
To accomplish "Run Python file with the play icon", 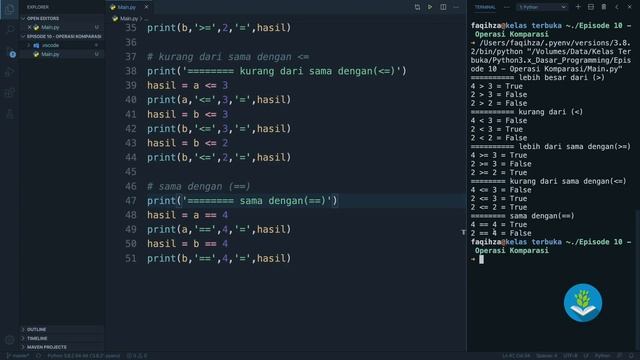I will [x=430, y=7].
